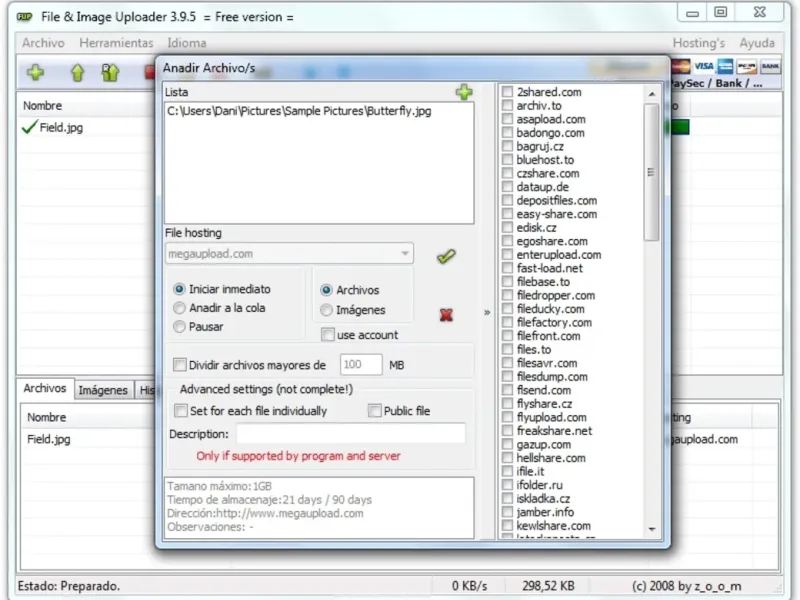This screenshot has height=600, width=800.
Task: Open the Ayuda menu
Action: [757, 43]
